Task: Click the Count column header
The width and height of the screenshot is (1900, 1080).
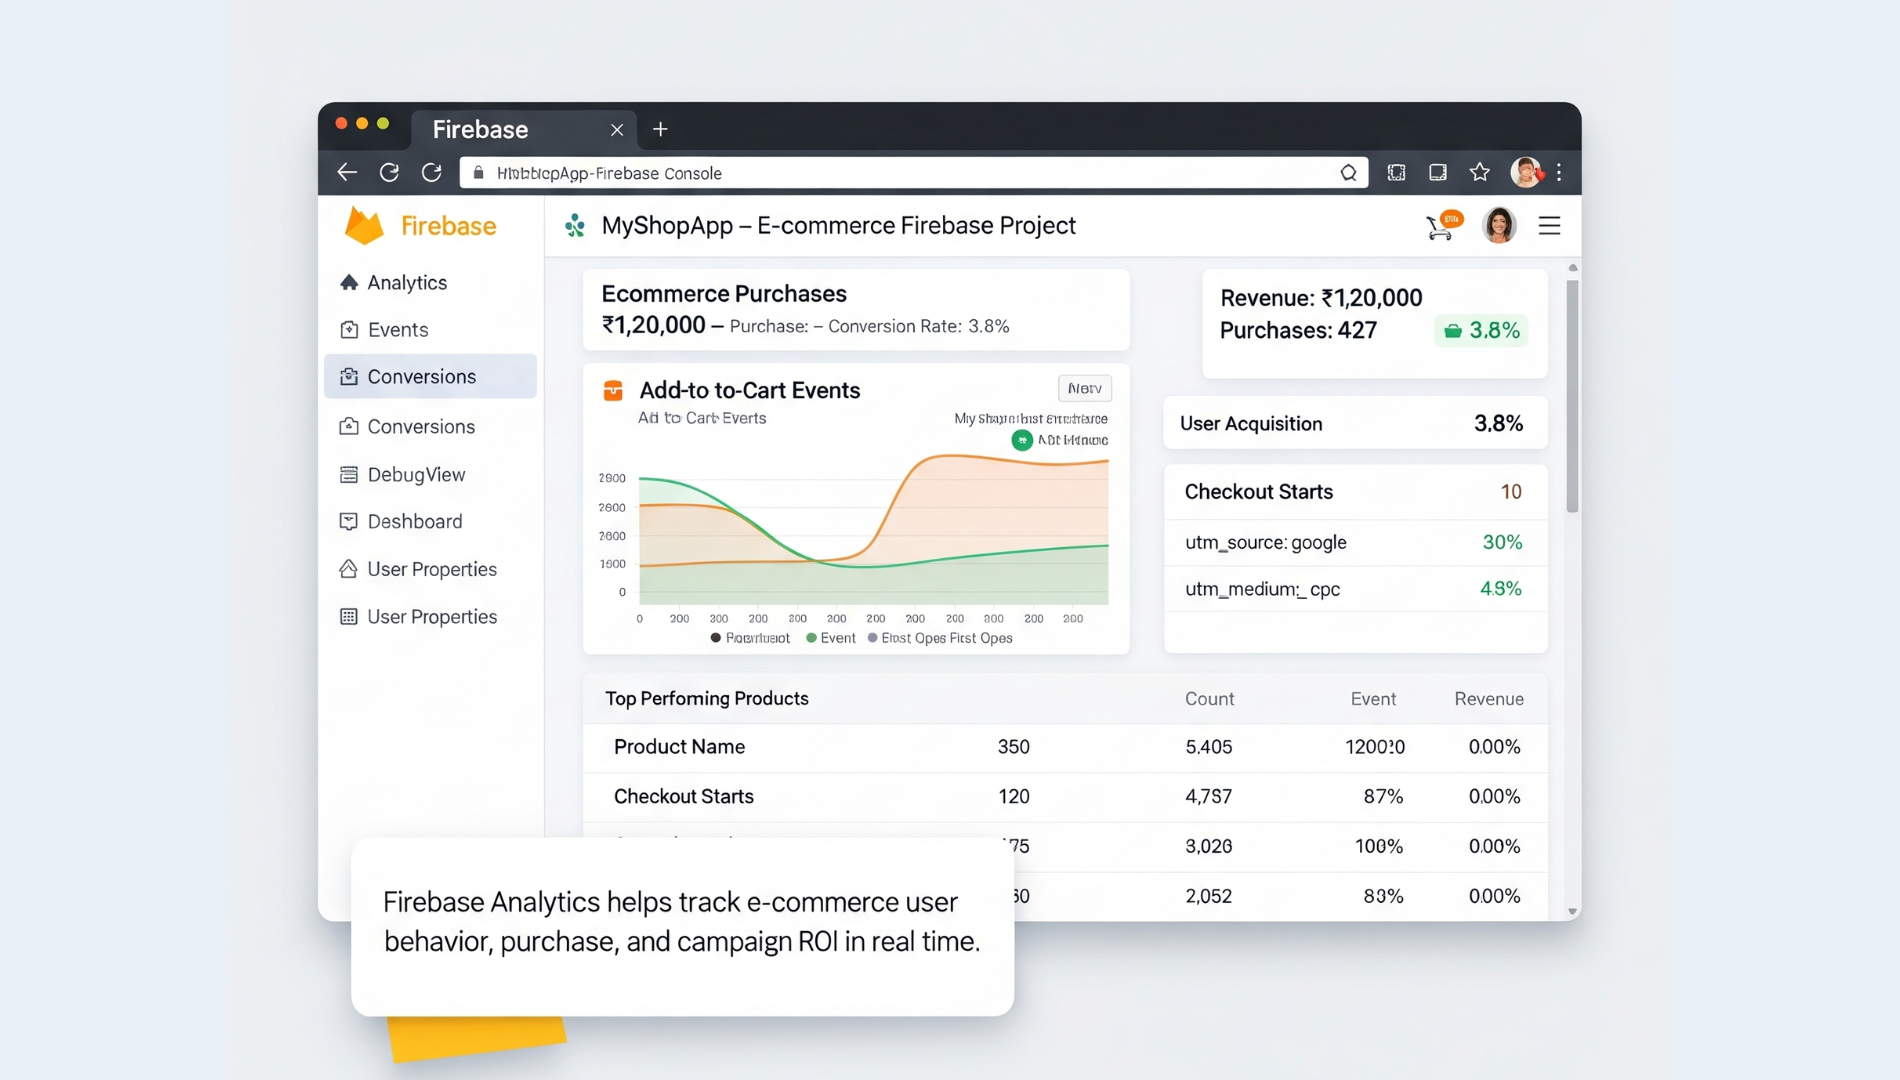Action: coord(1209,699)
